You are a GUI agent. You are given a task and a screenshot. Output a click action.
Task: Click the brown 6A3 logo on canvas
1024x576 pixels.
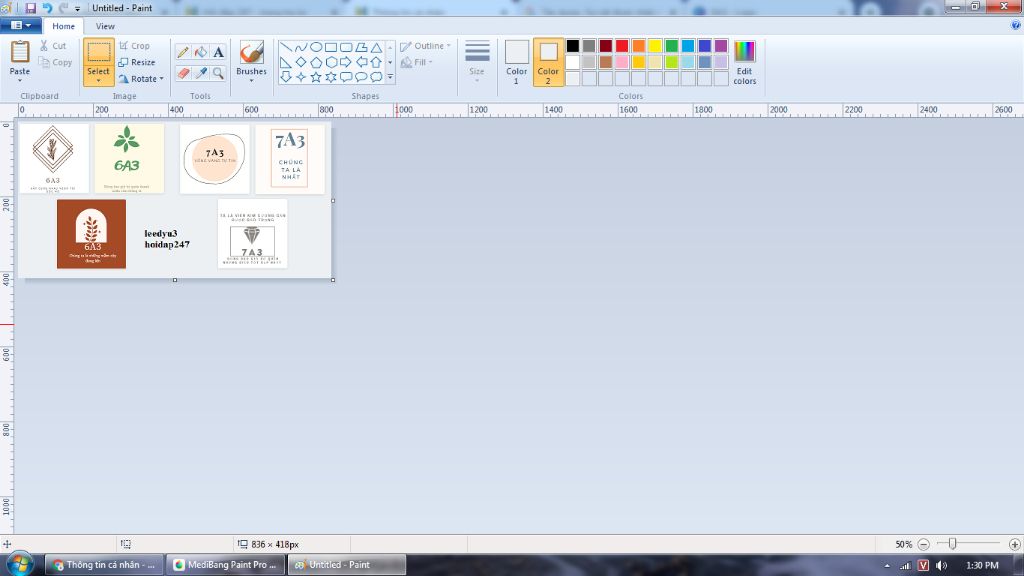tap(91, 234)
